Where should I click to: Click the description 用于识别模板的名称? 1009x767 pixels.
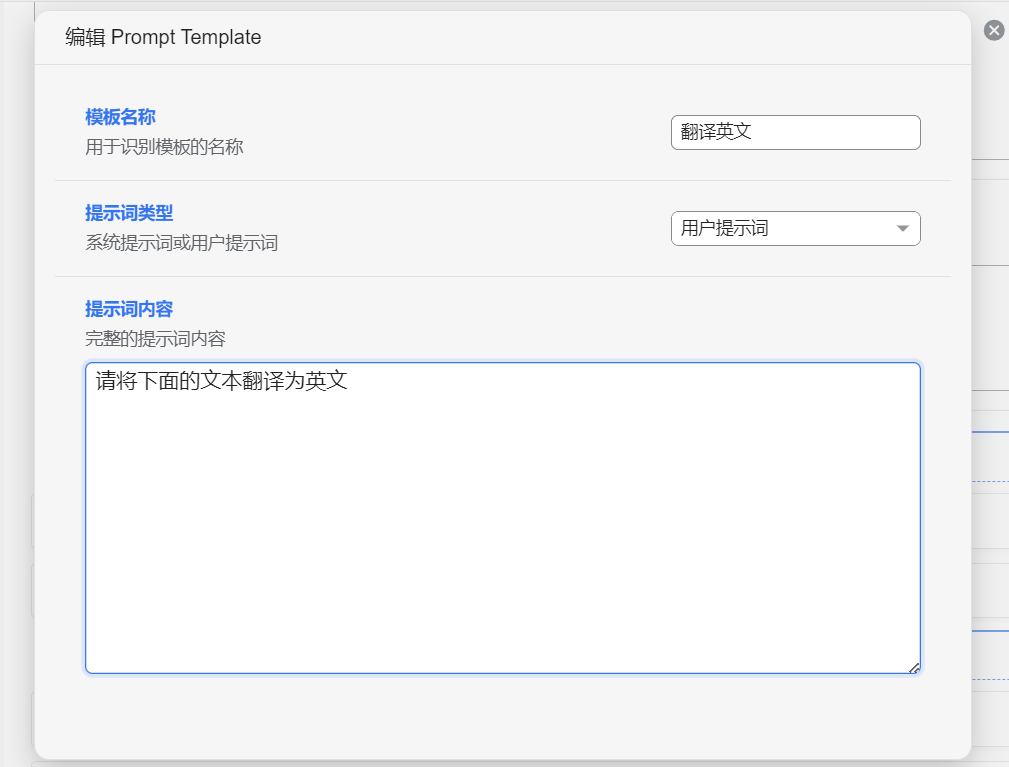click(164, 147)
